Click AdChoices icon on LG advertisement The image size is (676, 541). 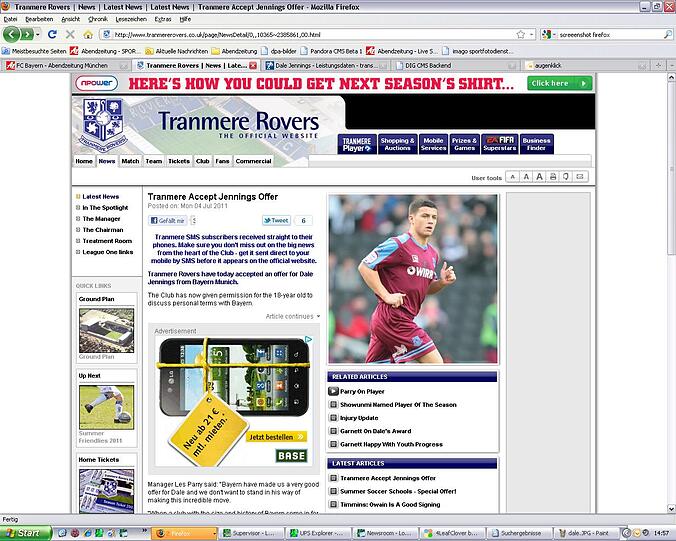[309, 340]
